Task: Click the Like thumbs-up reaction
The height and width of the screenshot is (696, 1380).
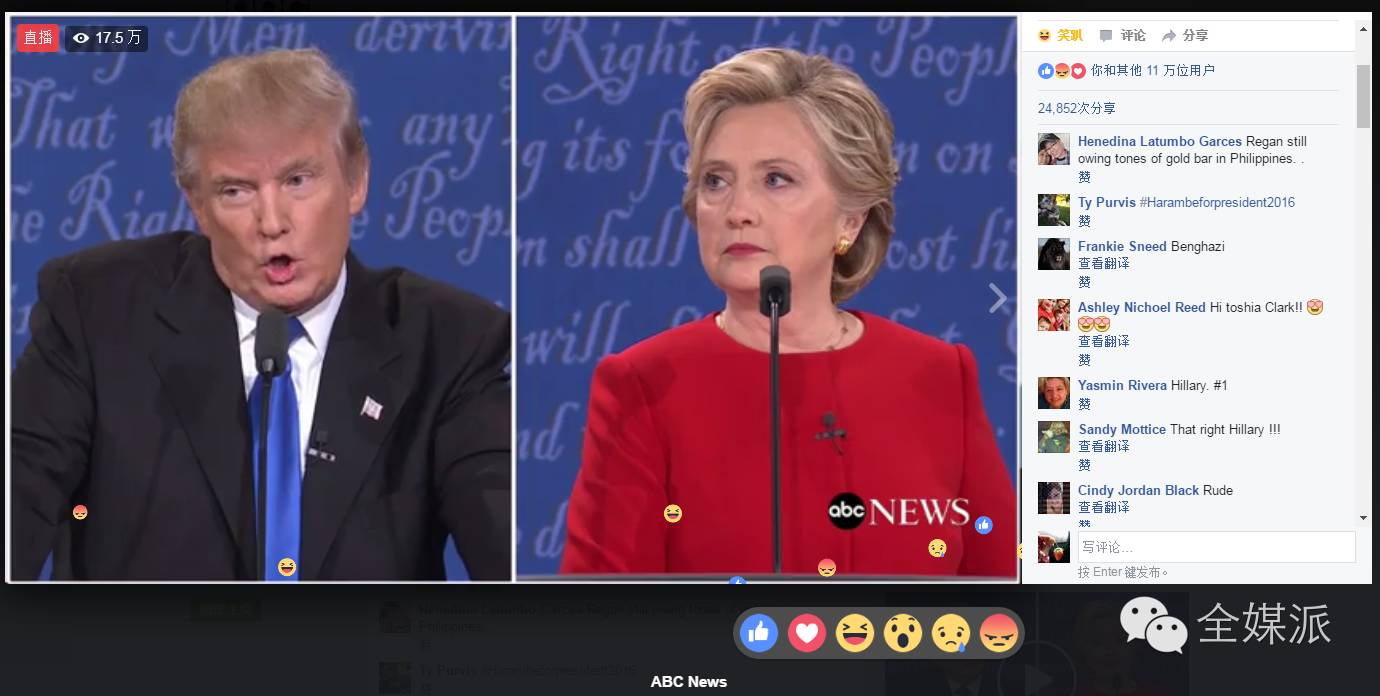Action: [x=759, y=633]
